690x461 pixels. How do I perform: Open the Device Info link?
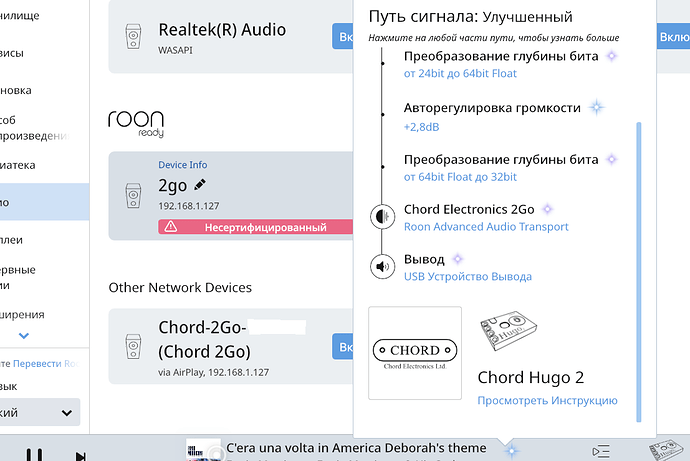pyautogui.click(x=183, y=165)
